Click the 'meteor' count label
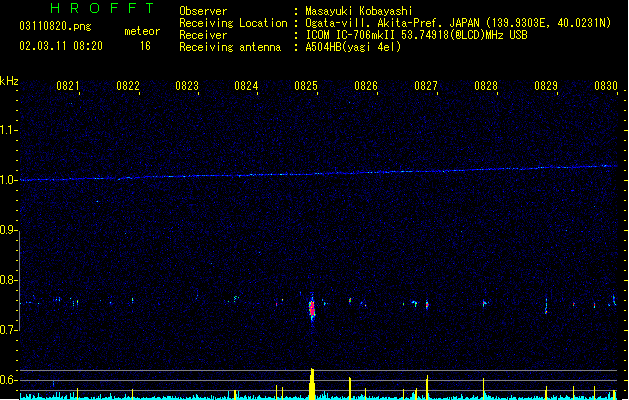Image resolution: width=629 pixels, height=400 pixels. point(142,31)
